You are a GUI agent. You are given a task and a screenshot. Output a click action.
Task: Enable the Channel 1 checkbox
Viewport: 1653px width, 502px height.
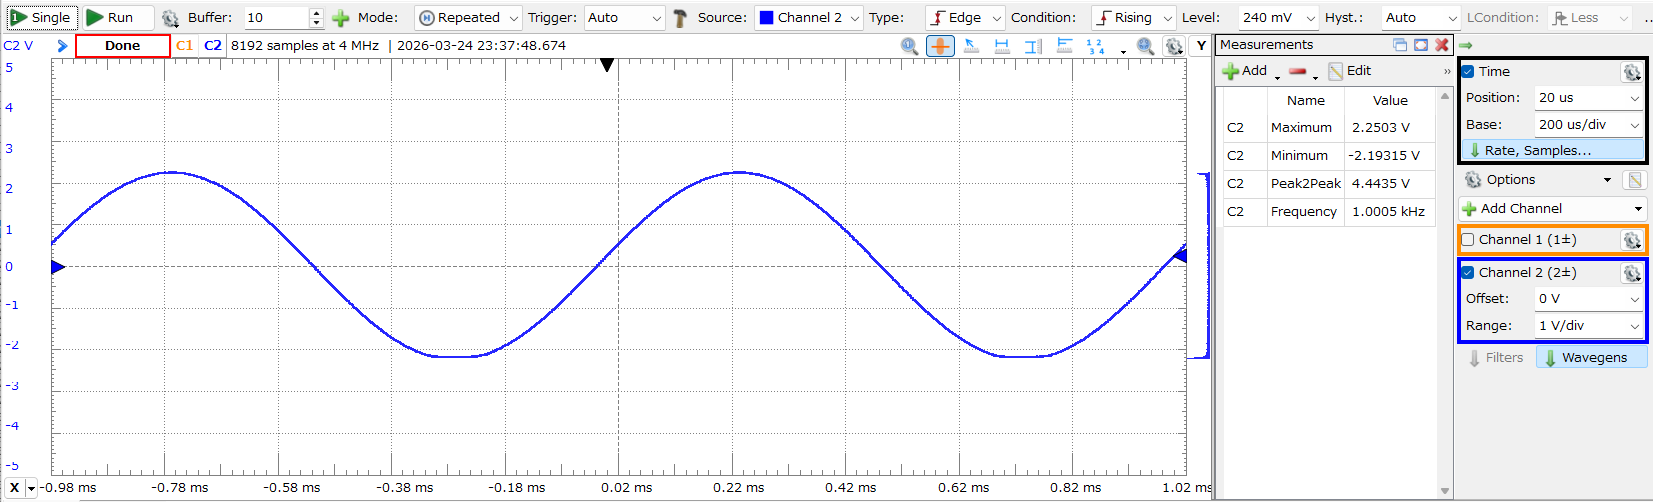(1468, 240)
